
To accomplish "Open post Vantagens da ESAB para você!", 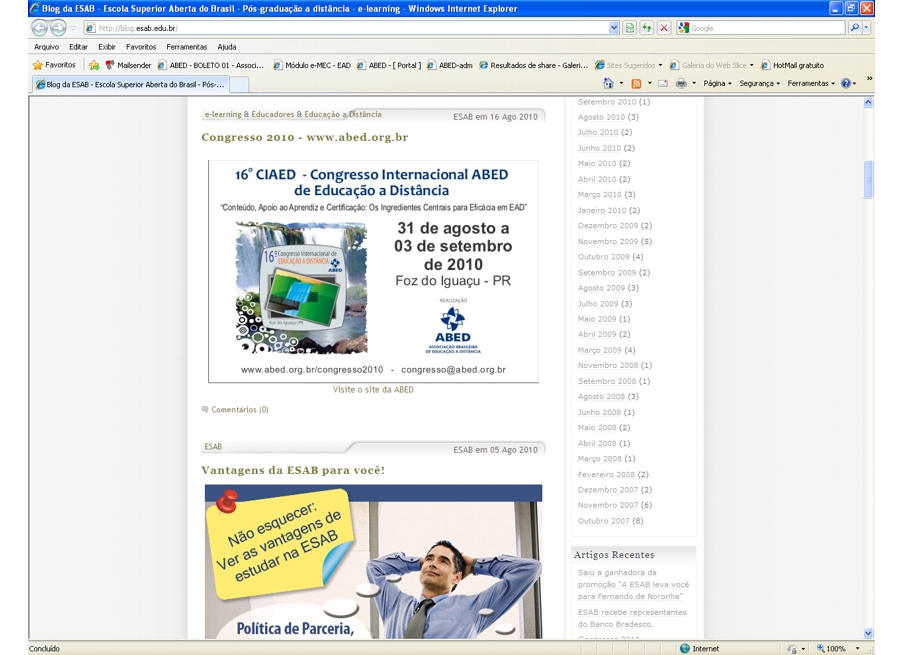I will [293, 470].
